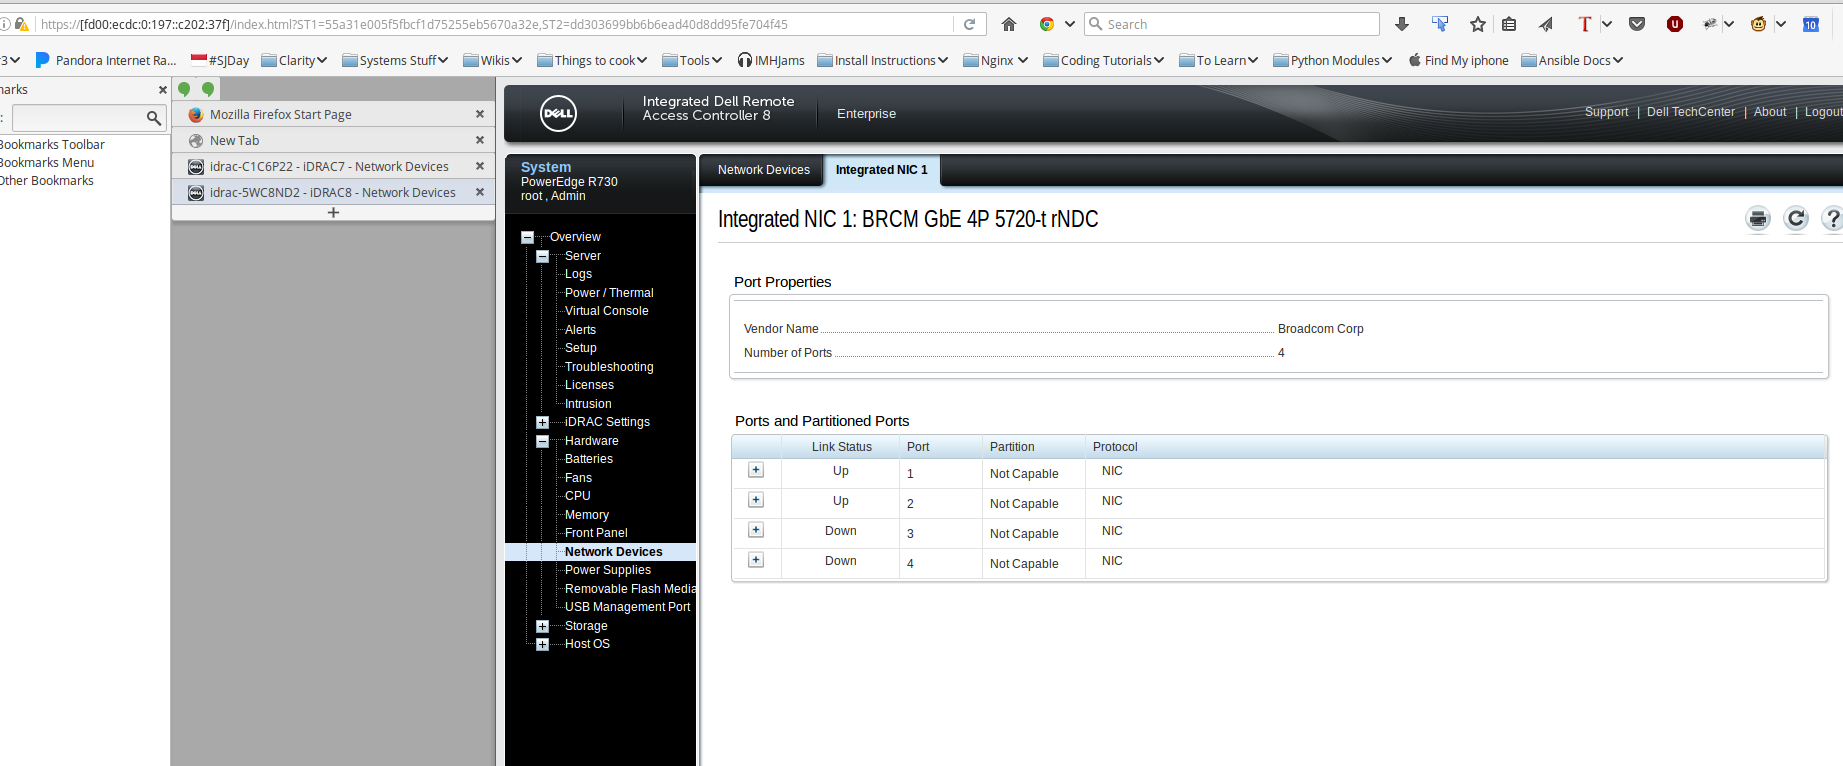The width and height of the screenshot is (1843, 766).
Task: Click the bookmark star icon
Action: 1478,24
